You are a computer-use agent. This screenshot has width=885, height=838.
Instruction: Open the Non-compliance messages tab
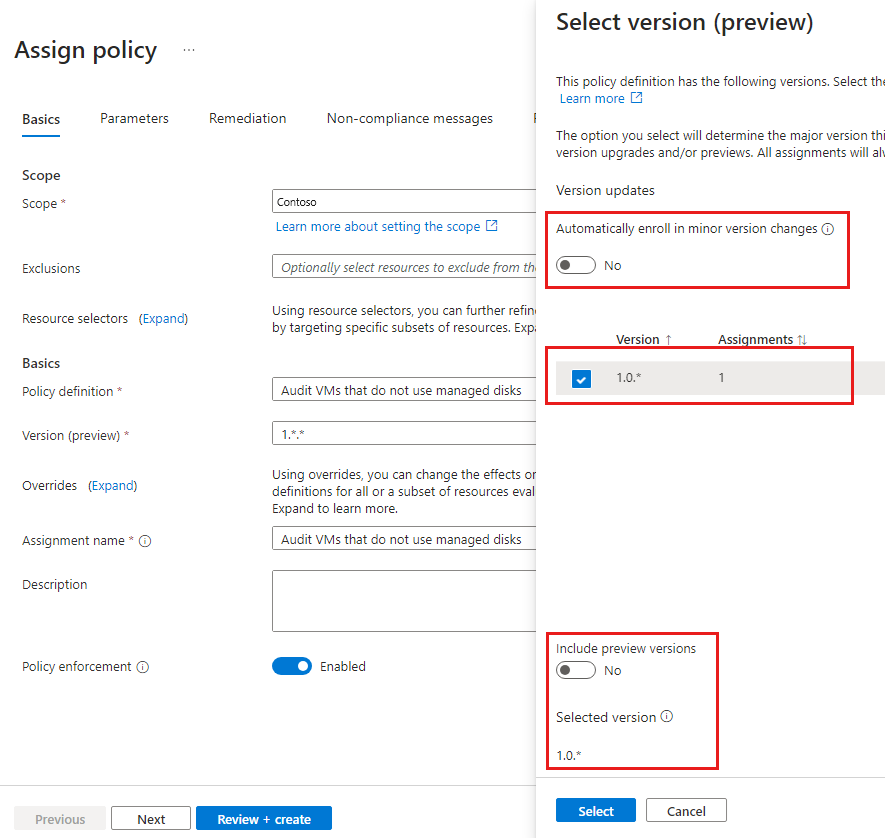pyautogui.click(x=409, y=119)
